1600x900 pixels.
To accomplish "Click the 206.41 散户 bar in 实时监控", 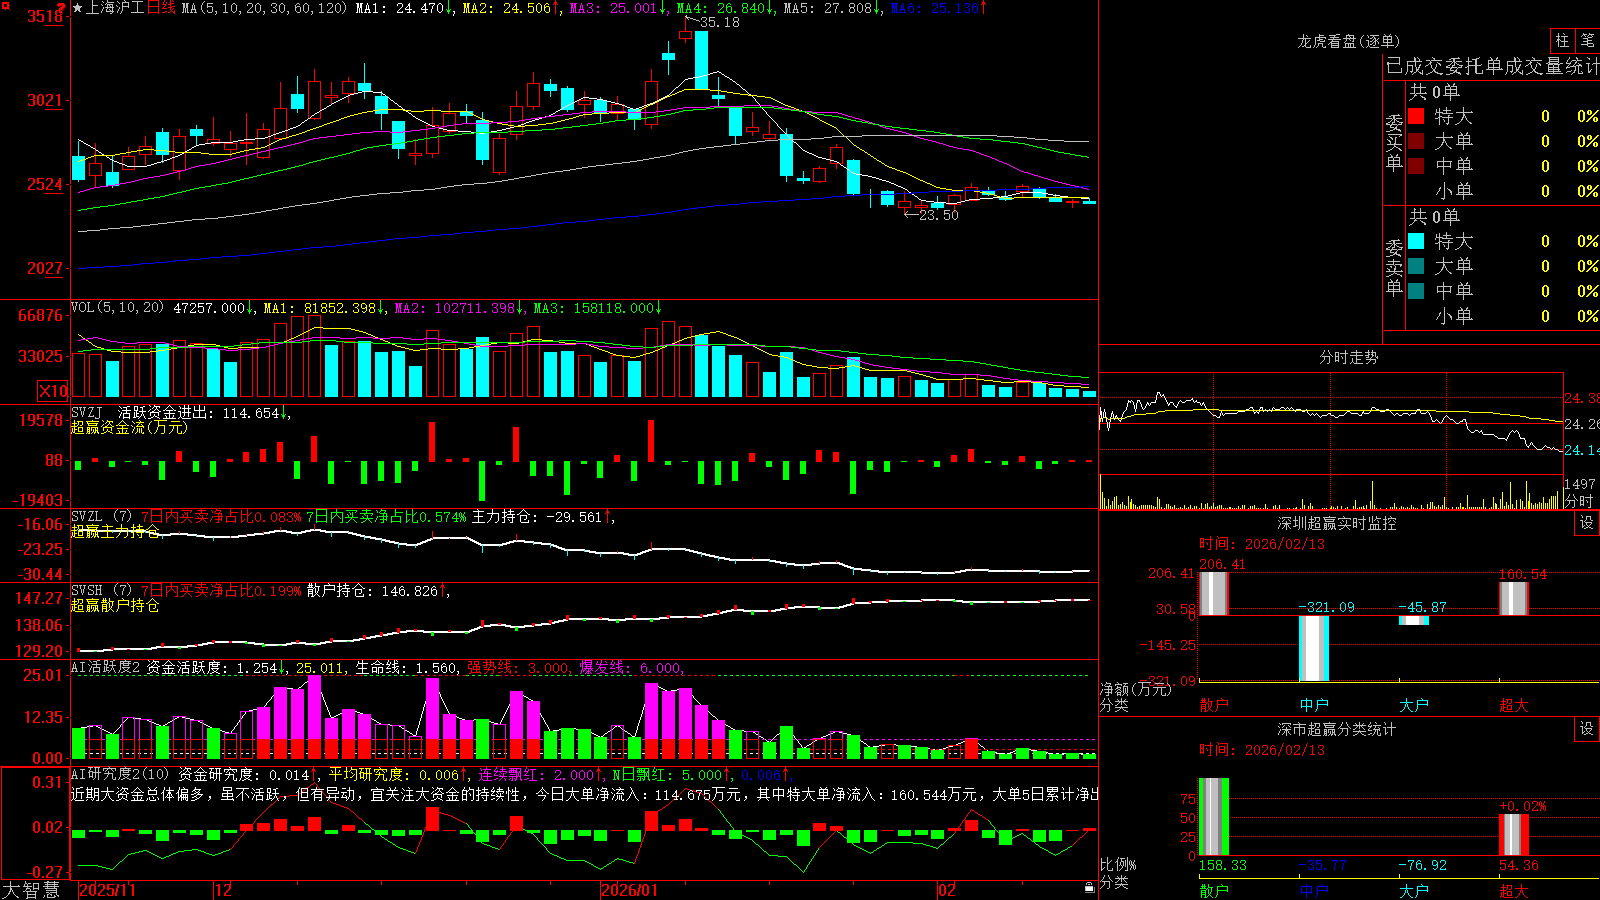I will [1213, 593].
